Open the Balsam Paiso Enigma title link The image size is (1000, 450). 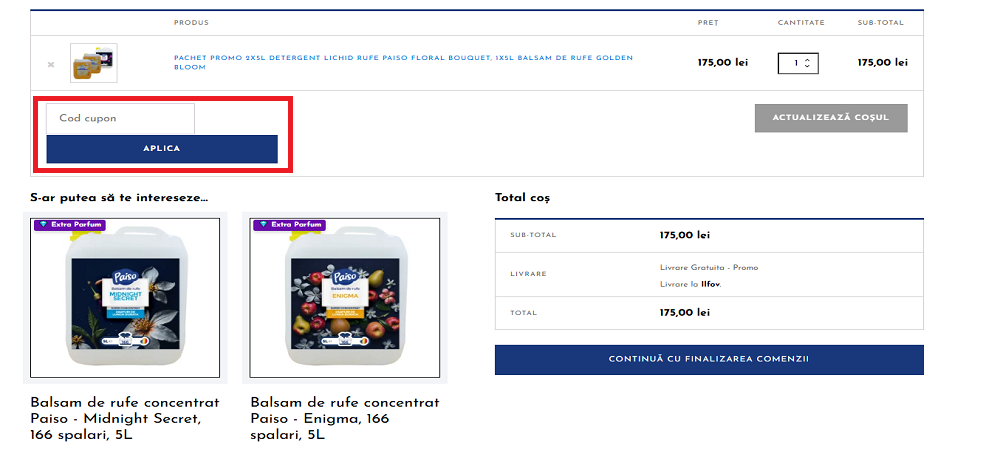click(344, 419)
